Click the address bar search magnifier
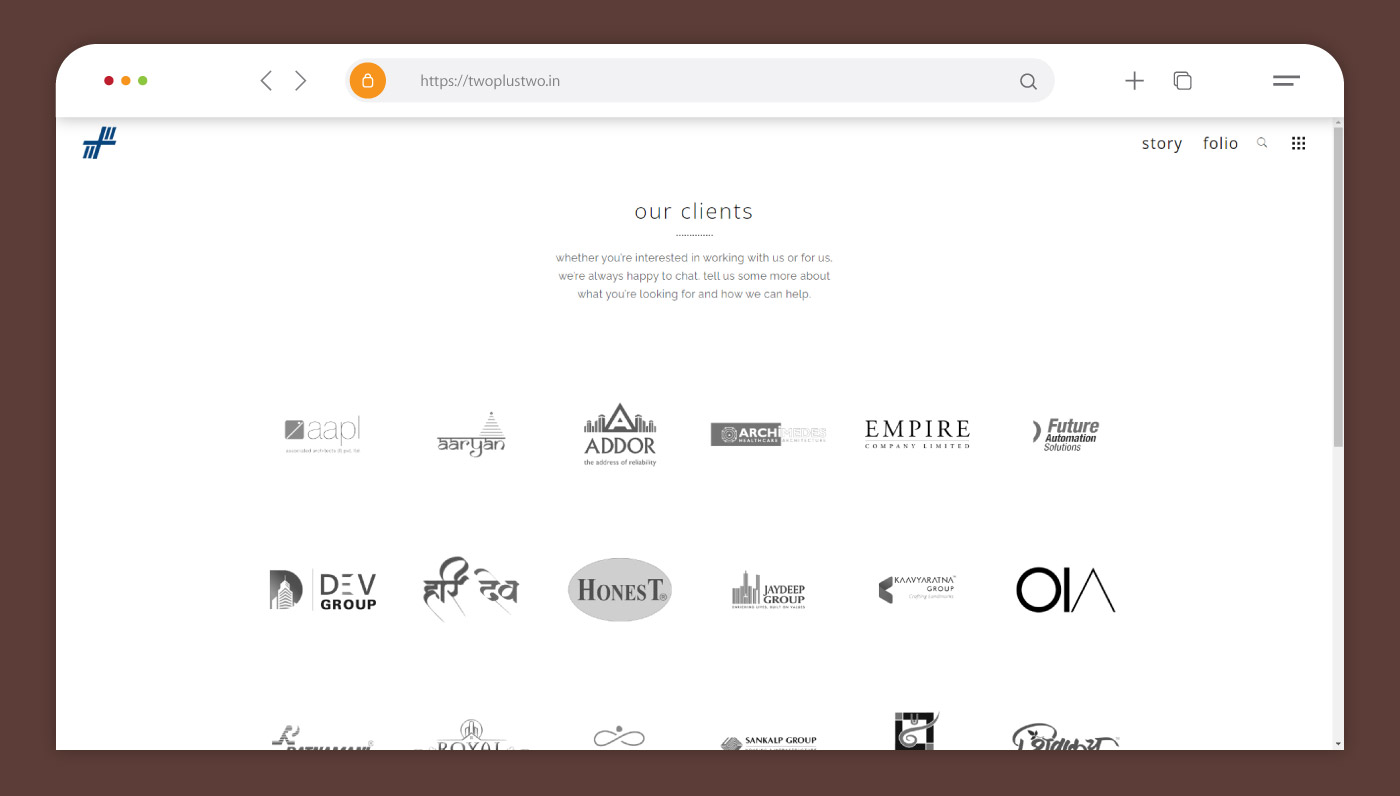Image resolution: width=1400 pixels, height=796 pixels. point(1028,81)
